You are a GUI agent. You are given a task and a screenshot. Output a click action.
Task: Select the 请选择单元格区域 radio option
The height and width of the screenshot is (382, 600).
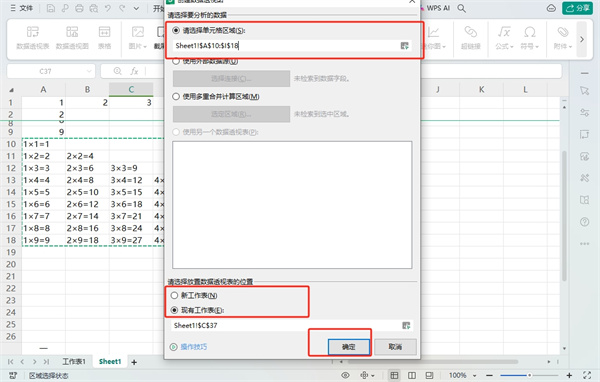pos(176,30)
